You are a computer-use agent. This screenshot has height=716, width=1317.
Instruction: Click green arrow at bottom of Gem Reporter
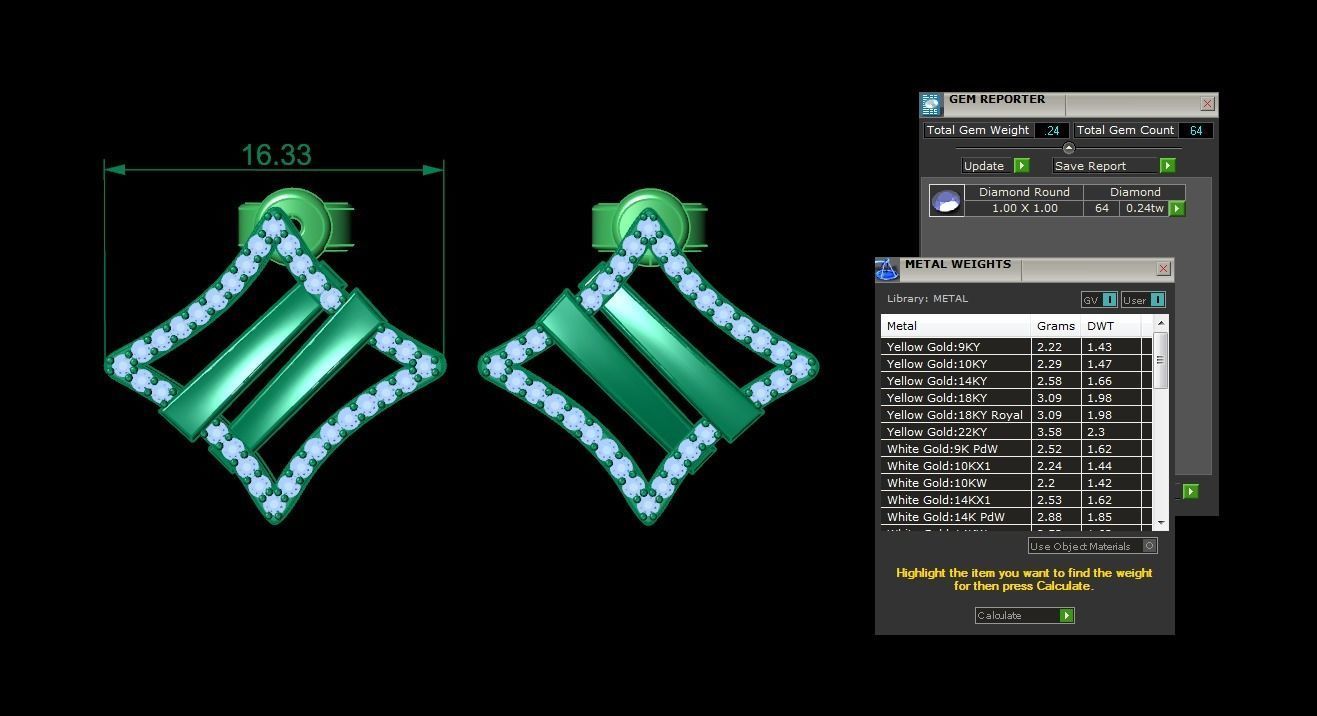(1190, 491)
